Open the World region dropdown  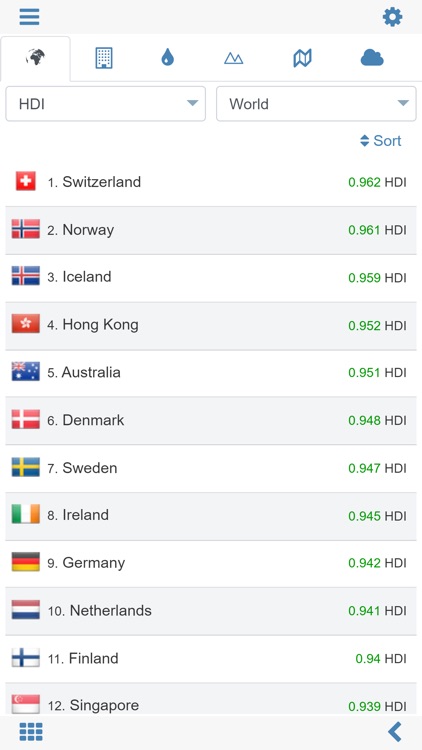click(x=316, y=104)
